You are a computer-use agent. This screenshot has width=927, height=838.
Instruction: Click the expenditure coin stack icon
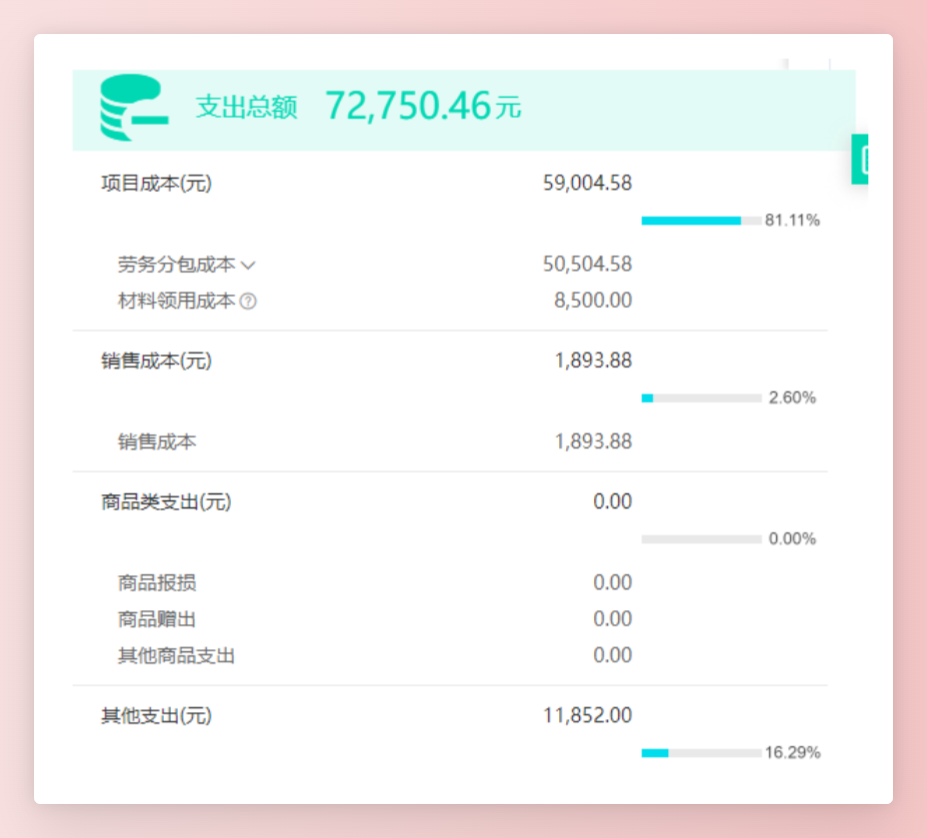pyautogui.click(x=134, y=108)
